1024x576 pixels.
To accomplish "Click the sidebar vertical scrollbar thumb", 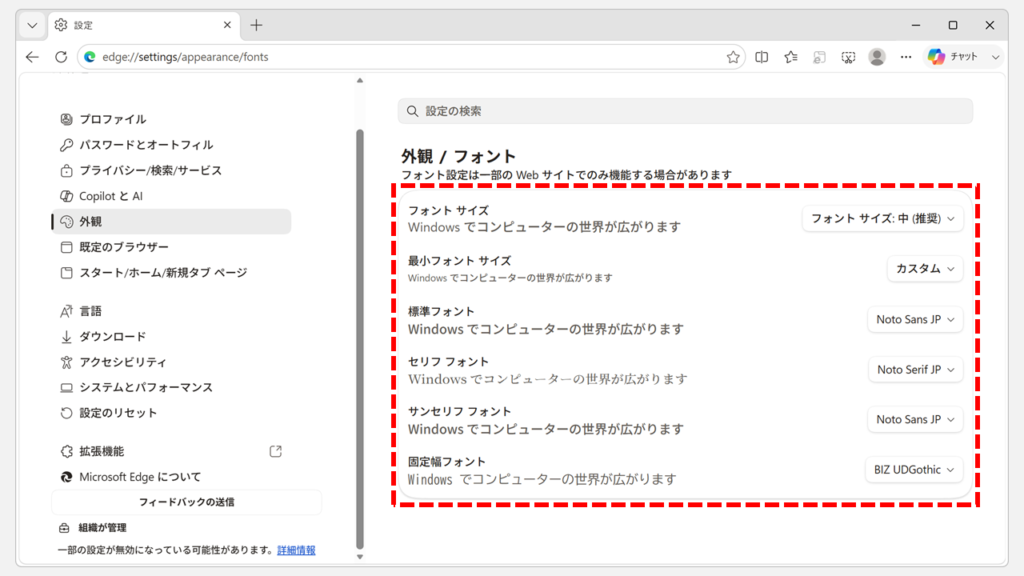I will click(x=360, y=340).
